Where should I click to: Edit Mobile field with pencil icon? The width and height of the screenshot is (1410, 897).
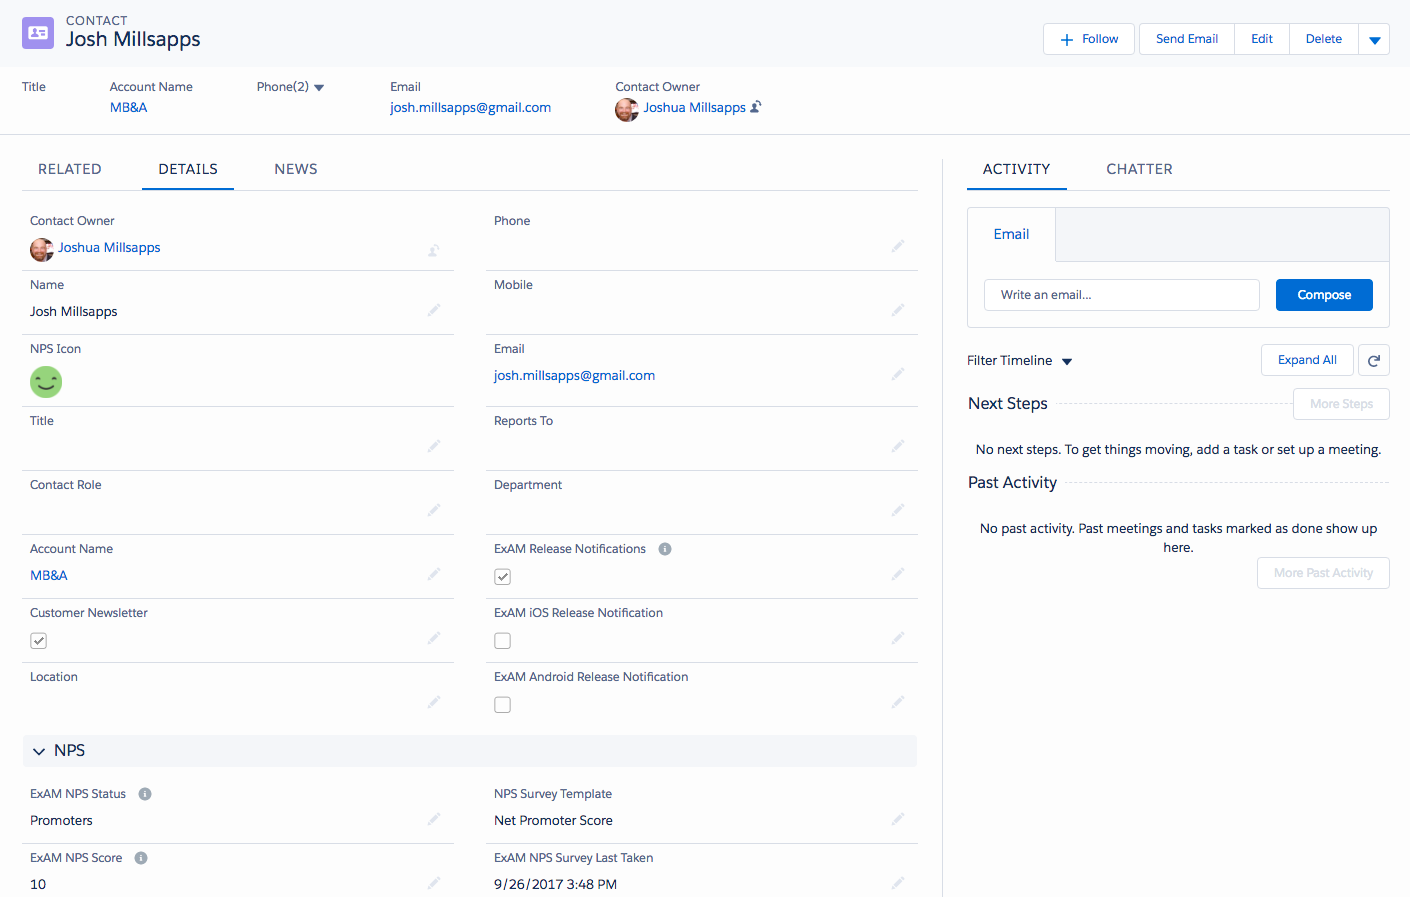click(x=898, y=310)
